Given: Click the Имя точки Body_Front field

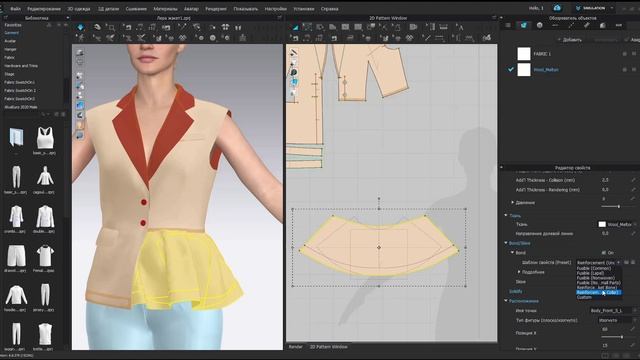Looking at the screenshot, I should coord(612,311).
